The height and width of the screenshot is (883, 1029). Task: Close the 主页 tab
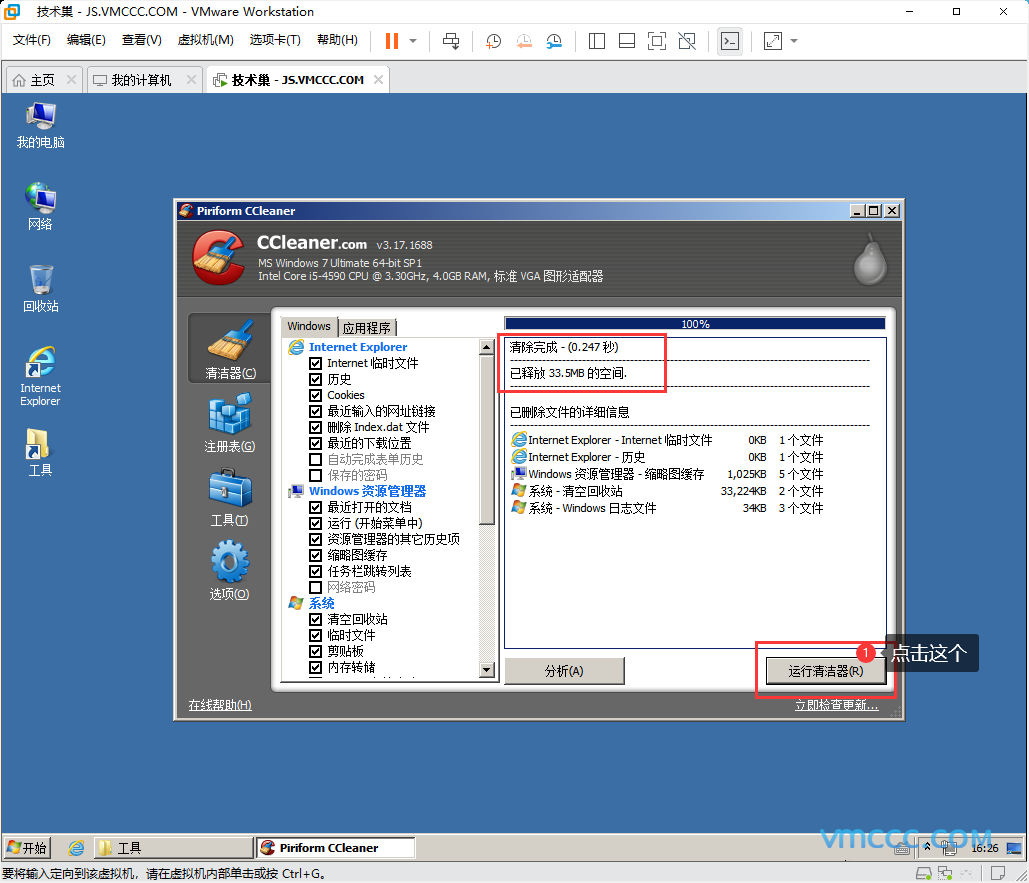(x=71, y=79)
